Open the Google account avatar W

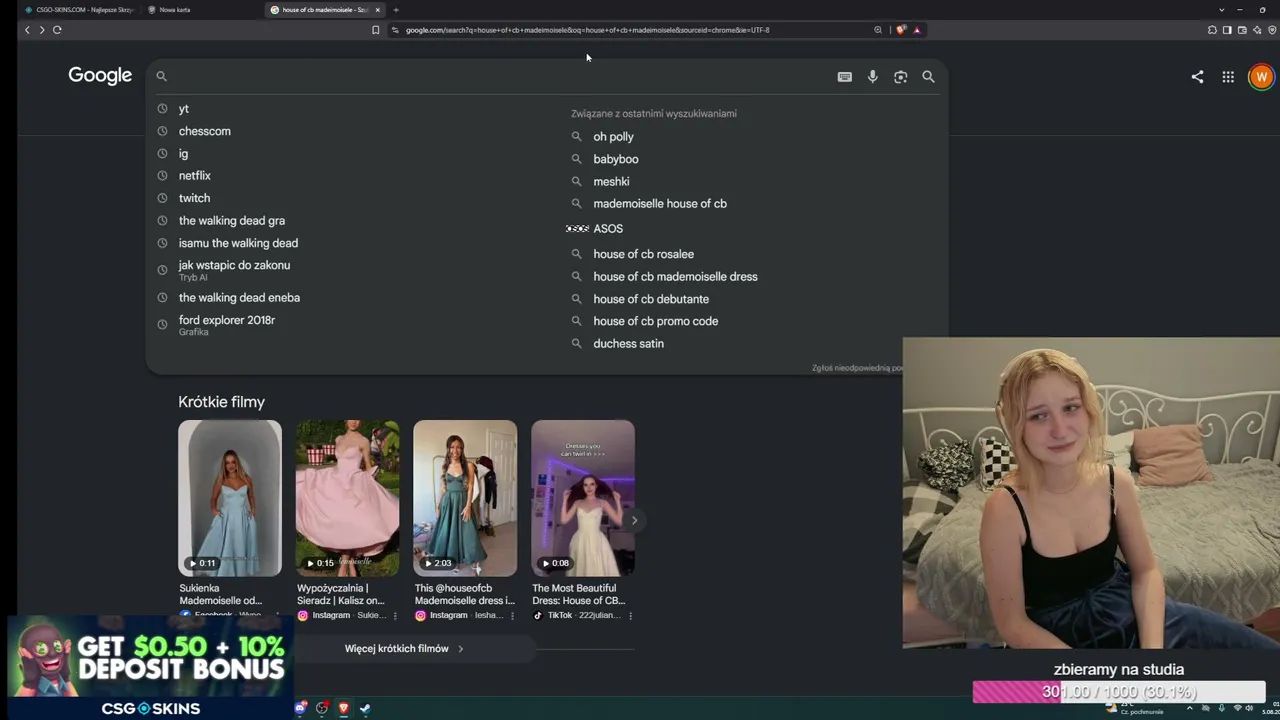(1261, 77)
